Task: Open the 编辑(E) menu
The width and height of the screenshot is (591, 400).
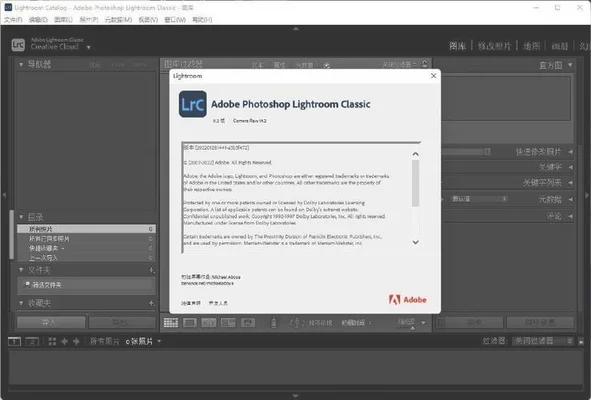Action: click(38, 20)
